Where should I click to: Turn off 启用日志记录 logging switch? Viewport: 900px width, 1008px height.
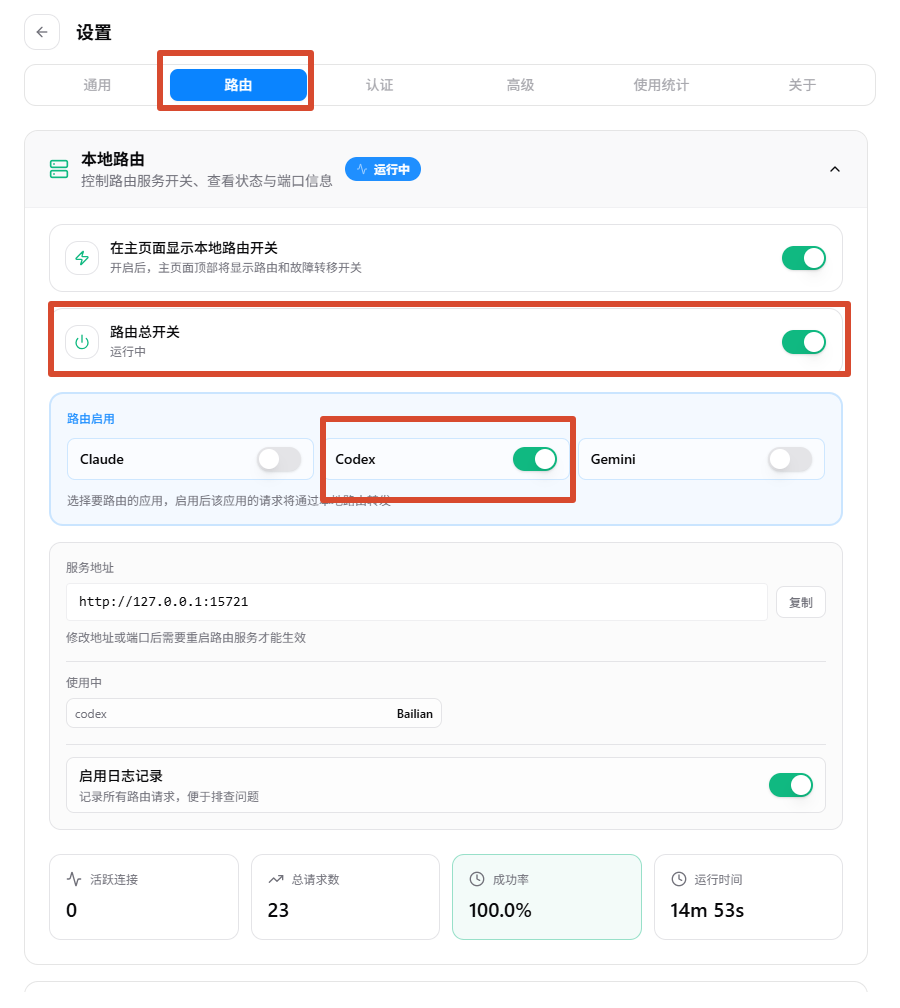pos(791,785)
